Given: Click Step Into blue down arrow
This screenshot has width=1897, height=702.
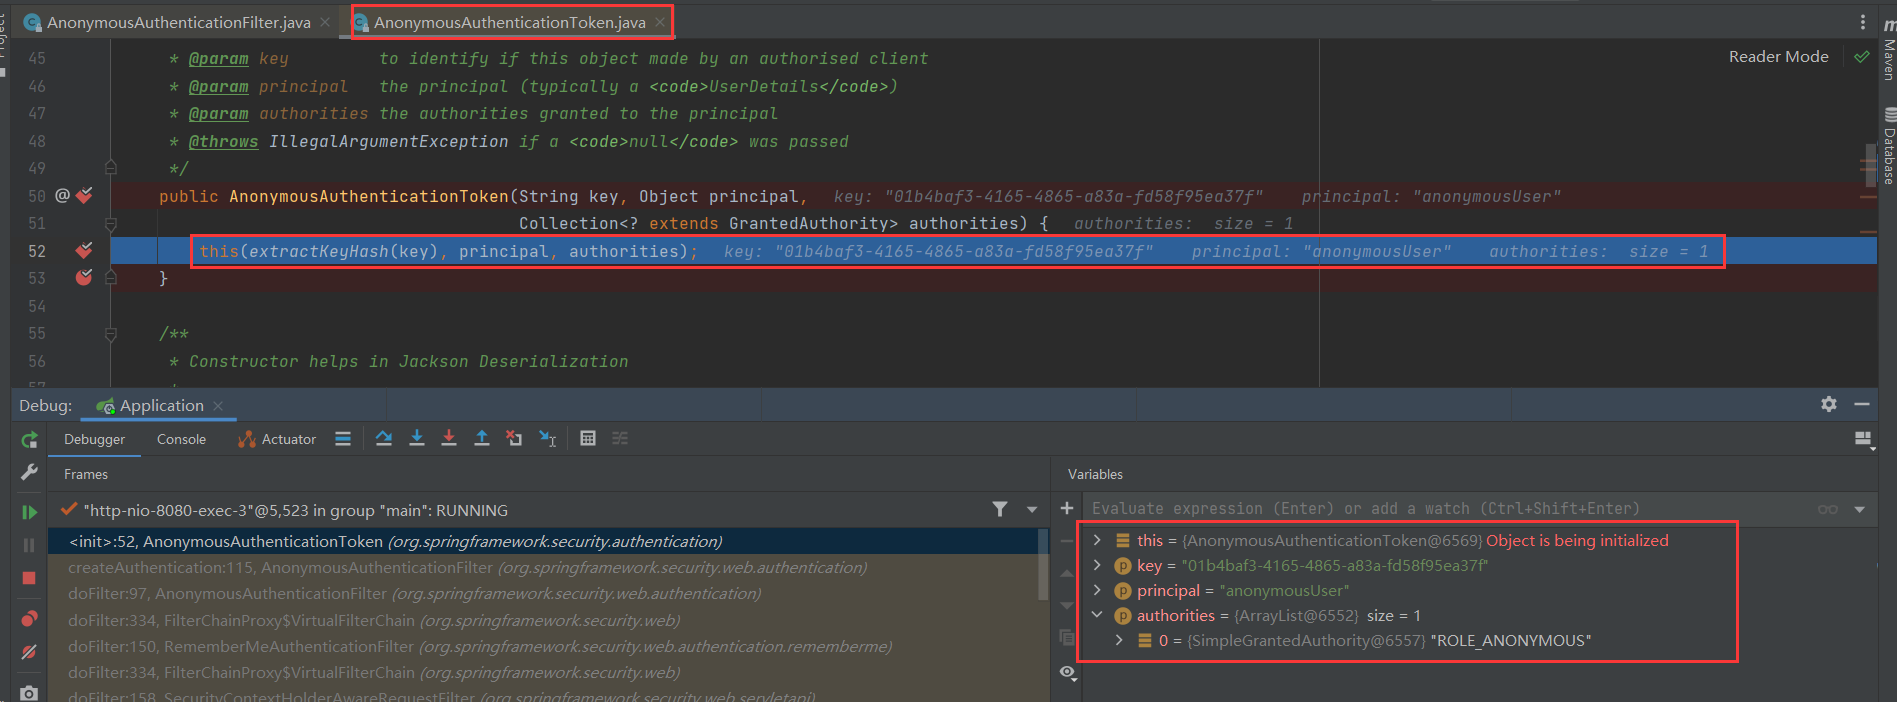Looking at the screenshot, I should [x=417, y=438].
